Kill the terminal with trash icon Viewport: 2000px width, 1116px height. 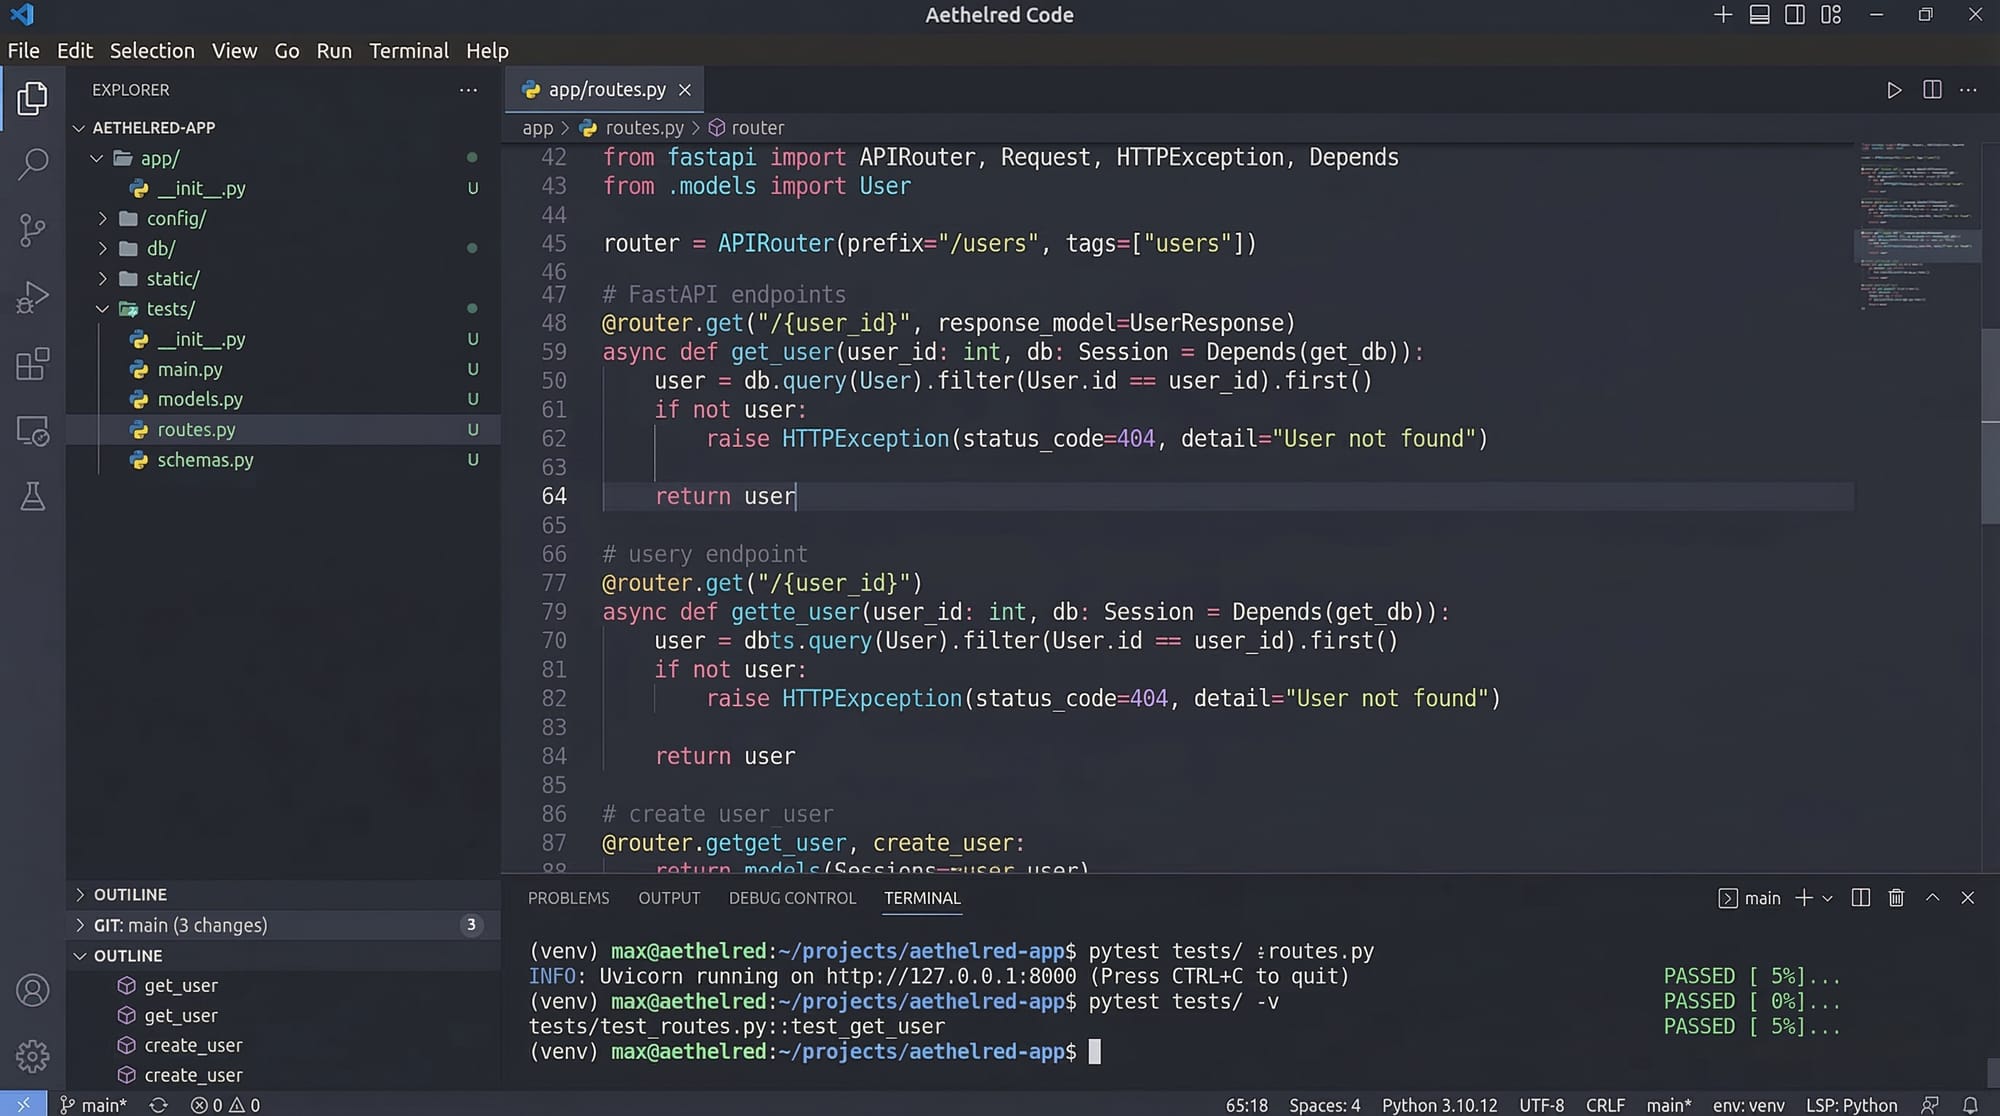tap(1896, 898)
